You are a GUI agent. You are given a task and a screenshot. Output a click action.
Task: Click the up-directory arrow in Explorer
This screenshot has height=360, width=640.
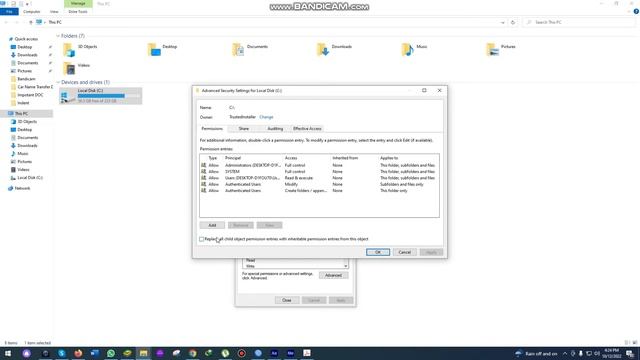(x=31, y=22)
